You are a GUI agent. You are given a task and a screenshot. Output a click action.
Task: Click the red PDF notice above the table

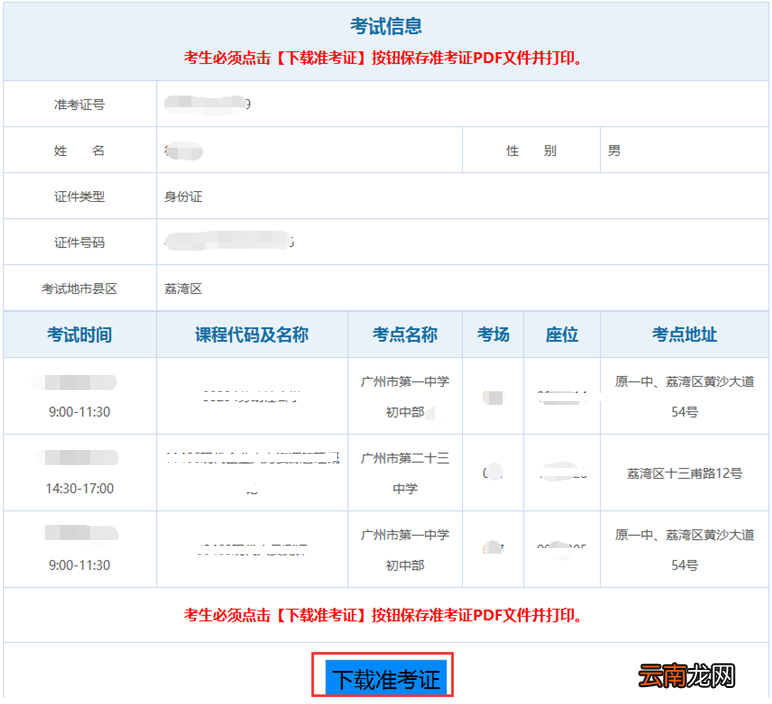pos(383,58)
